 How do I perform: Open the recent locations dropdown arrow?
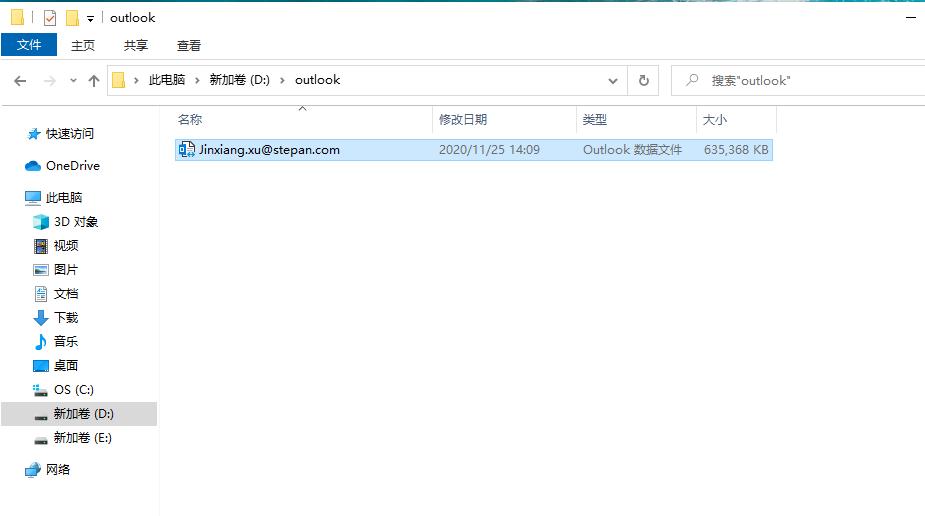point(73,81)
